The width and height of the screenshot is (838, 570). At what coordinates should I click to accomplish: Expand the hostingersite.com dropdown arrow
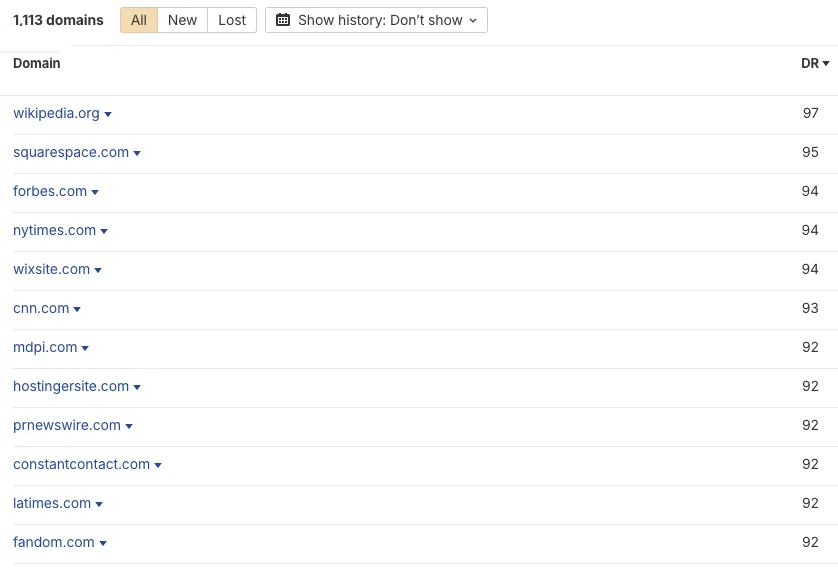[x=137, y=387]
